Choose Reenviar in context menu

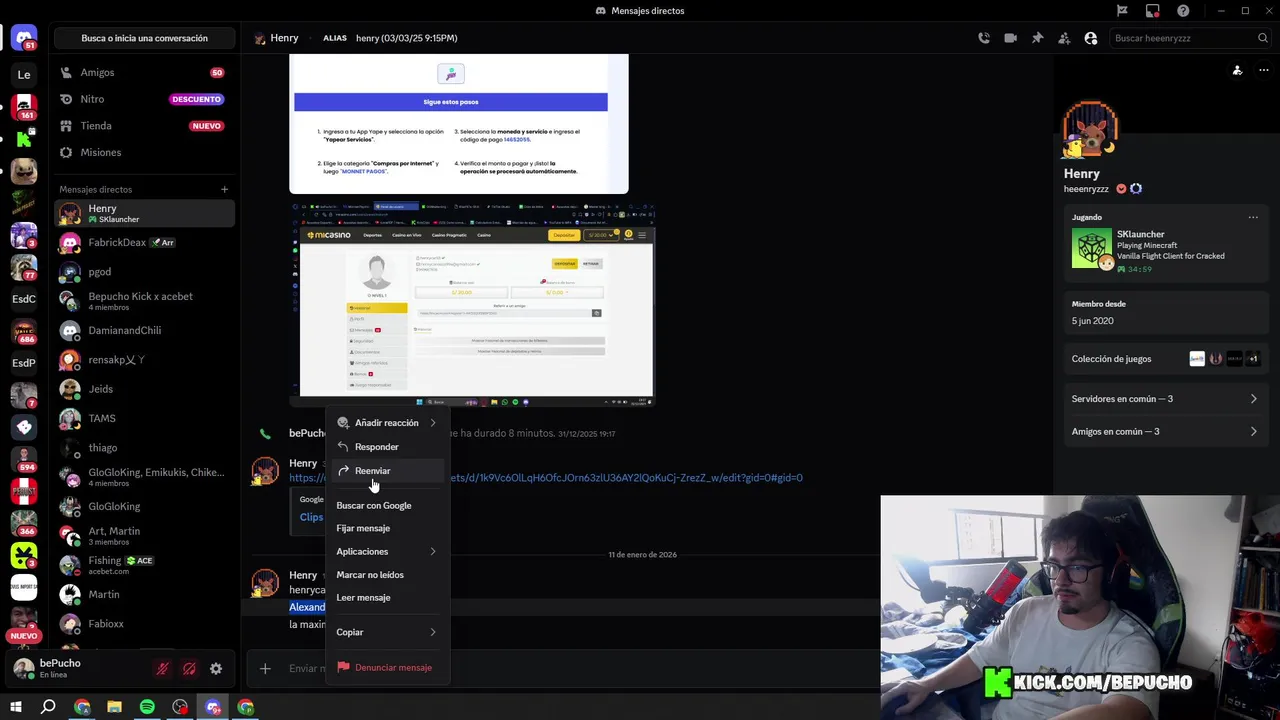(x=387, y=471)
